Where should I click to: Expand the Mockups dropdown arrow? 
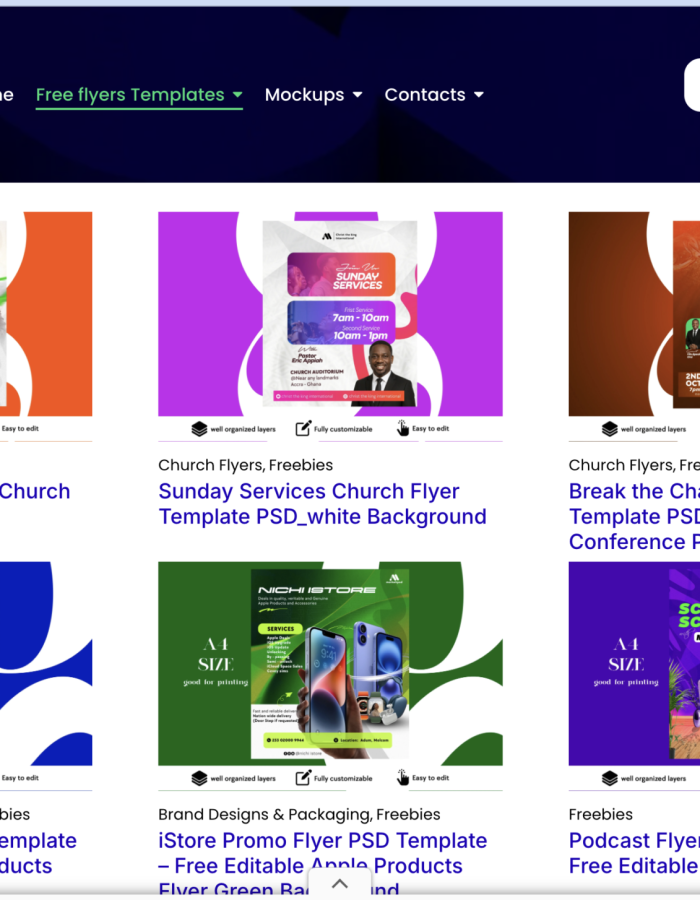point(357,95)
